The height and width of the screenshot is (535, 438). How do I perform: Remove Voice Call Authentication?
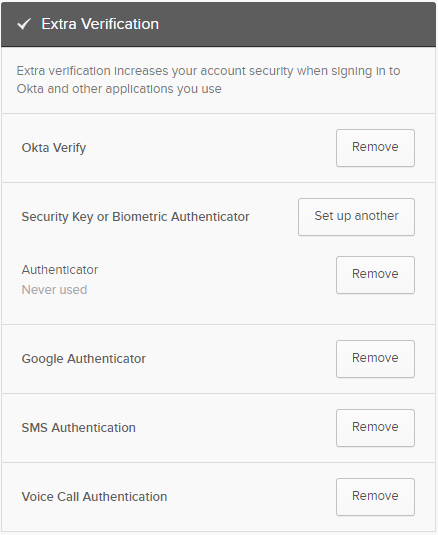pos(375,497)
